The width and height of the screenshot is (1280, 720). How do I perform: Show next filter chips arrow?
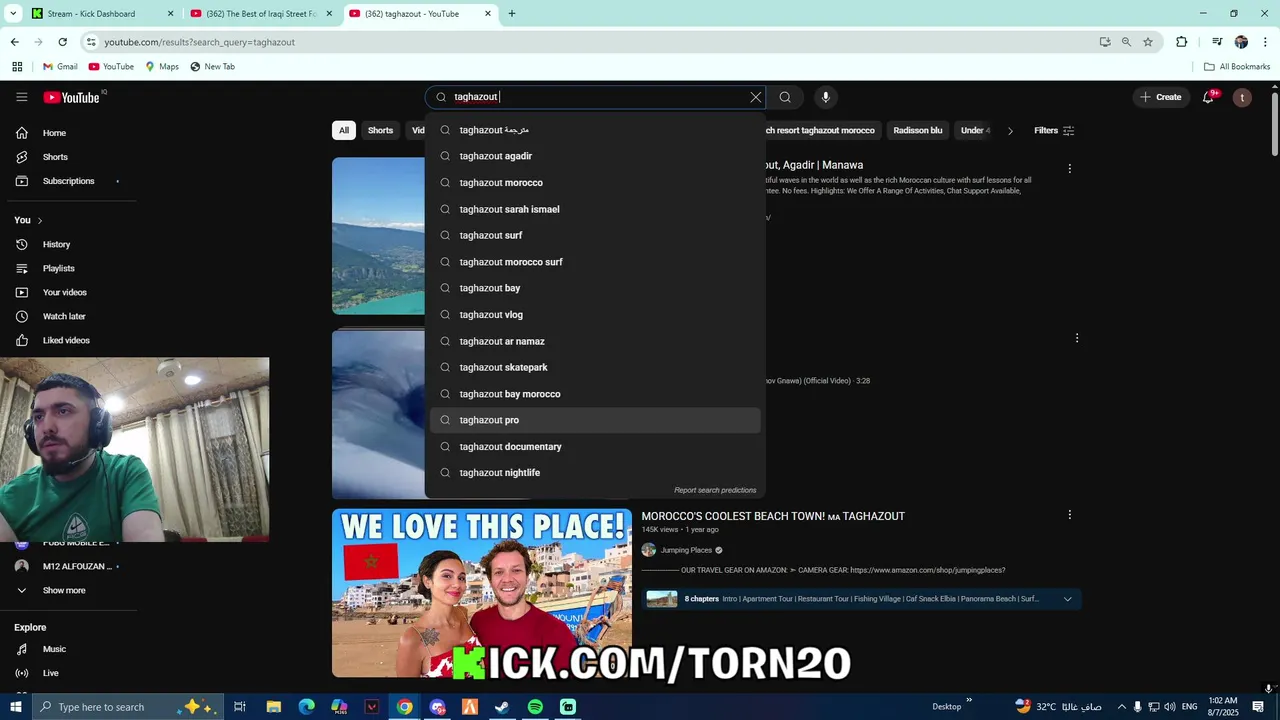pyautogui.click(x=1010, y=130)
